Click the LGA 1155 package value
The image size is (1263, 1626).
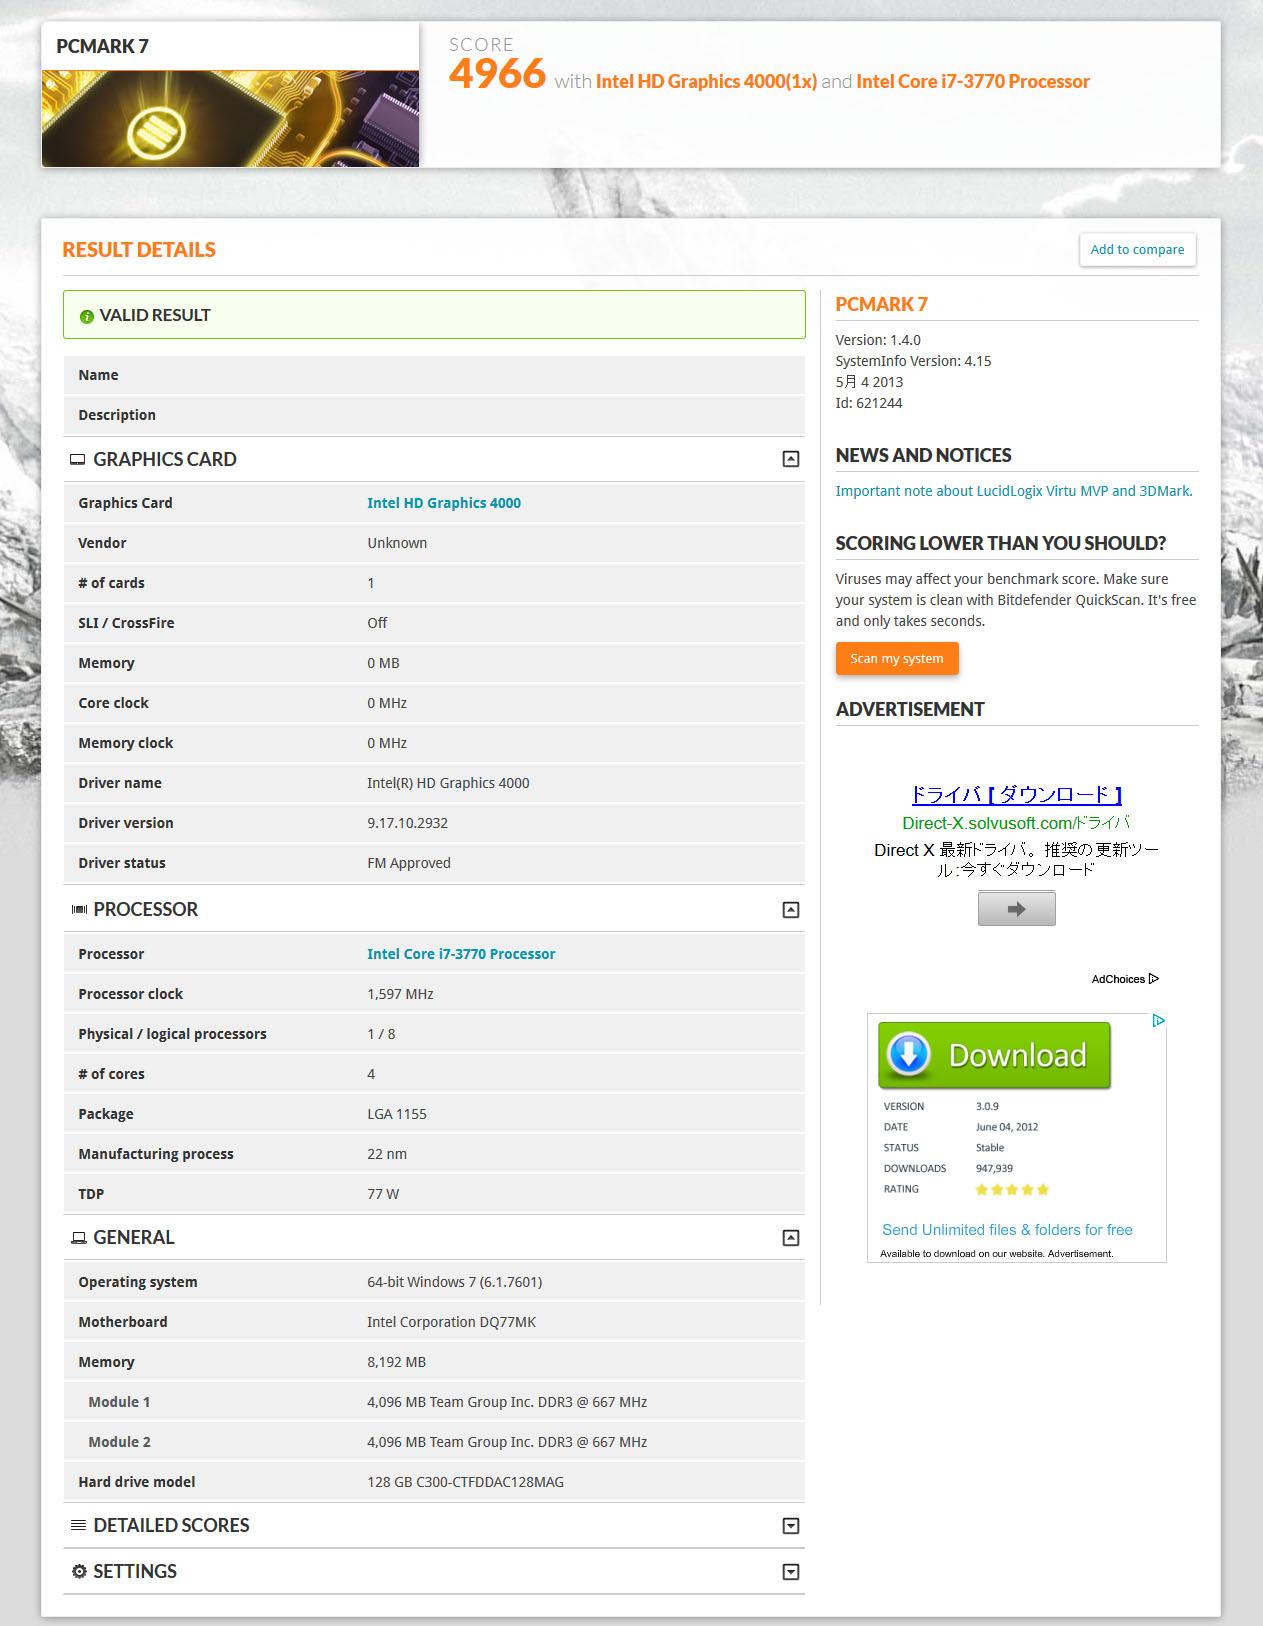click(397, 1114)
